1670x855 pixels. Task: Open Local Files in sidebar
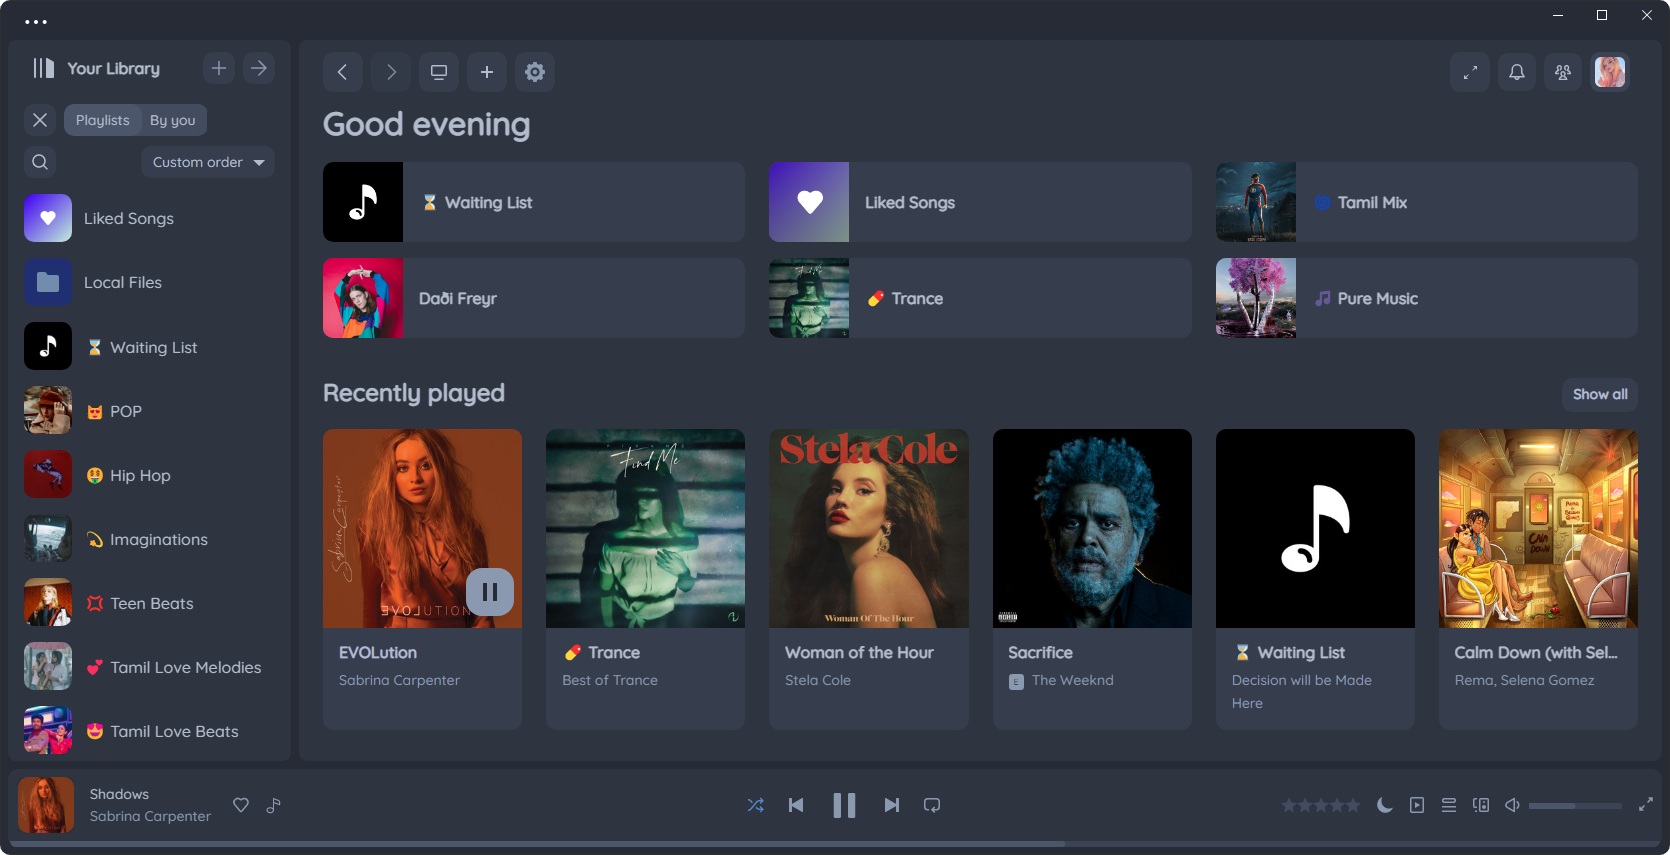click(150, 282)
